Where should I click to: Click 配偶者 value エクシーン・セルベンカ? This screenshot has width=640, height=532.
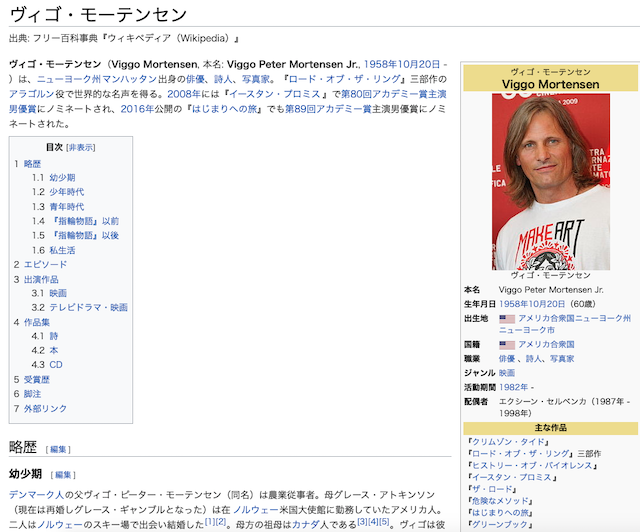[x=542, y=401]
